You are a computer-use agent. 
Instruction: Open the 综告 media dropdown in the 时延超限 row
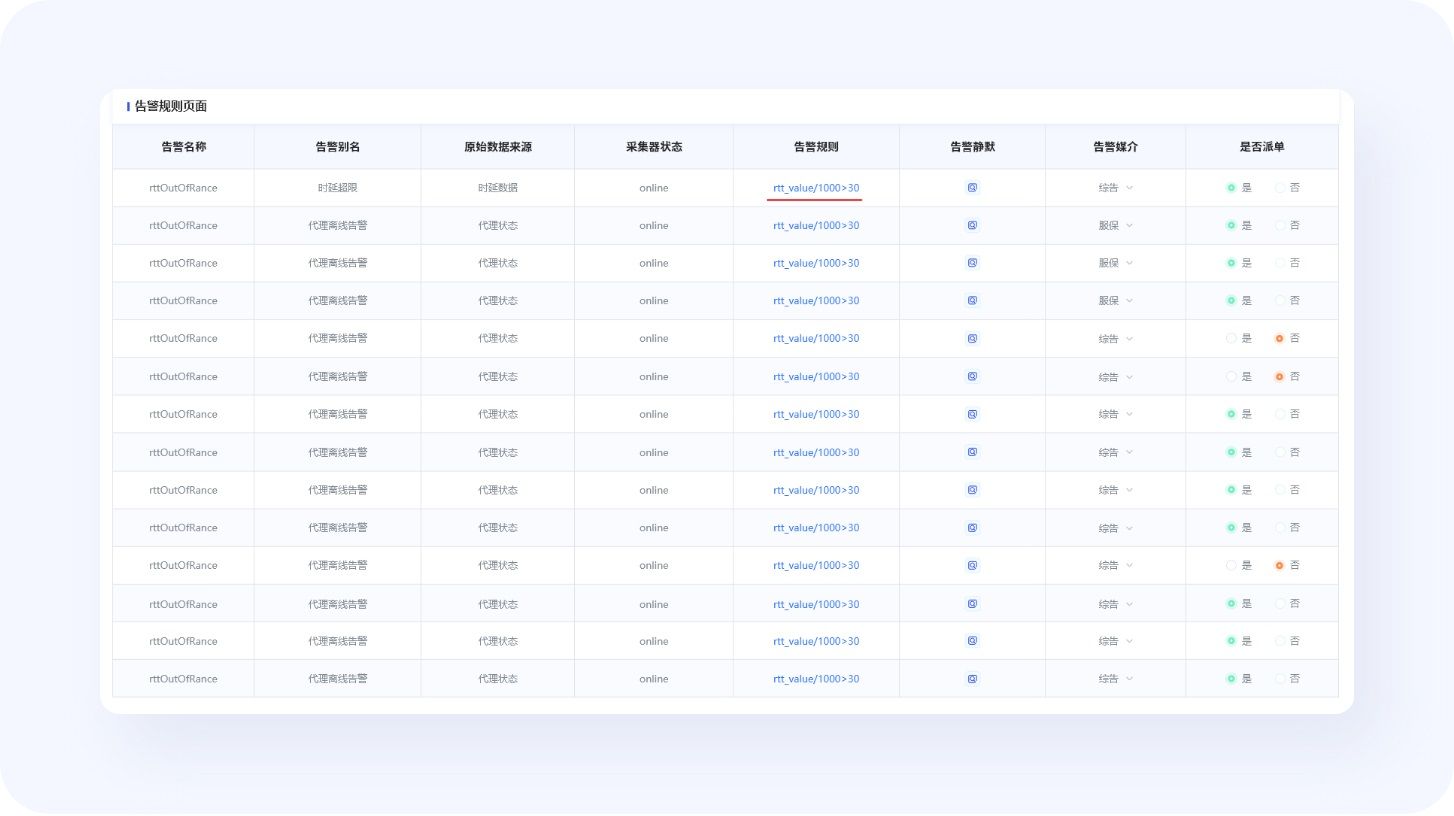1116,187
